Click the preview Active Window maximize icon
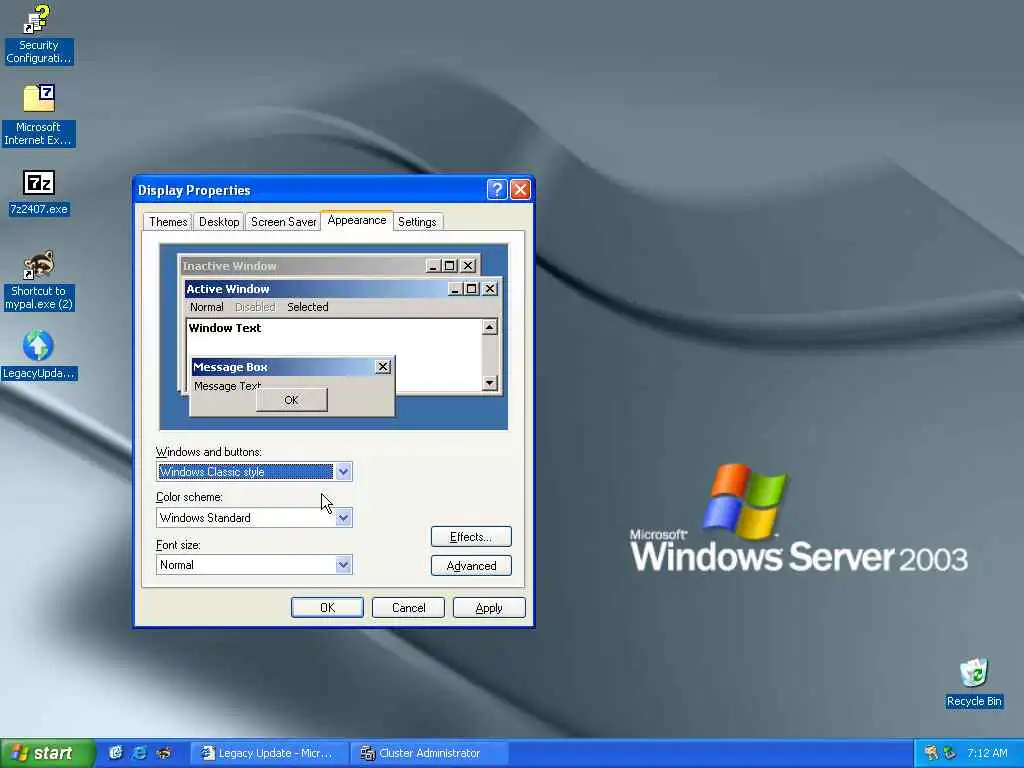 point(472,289)
